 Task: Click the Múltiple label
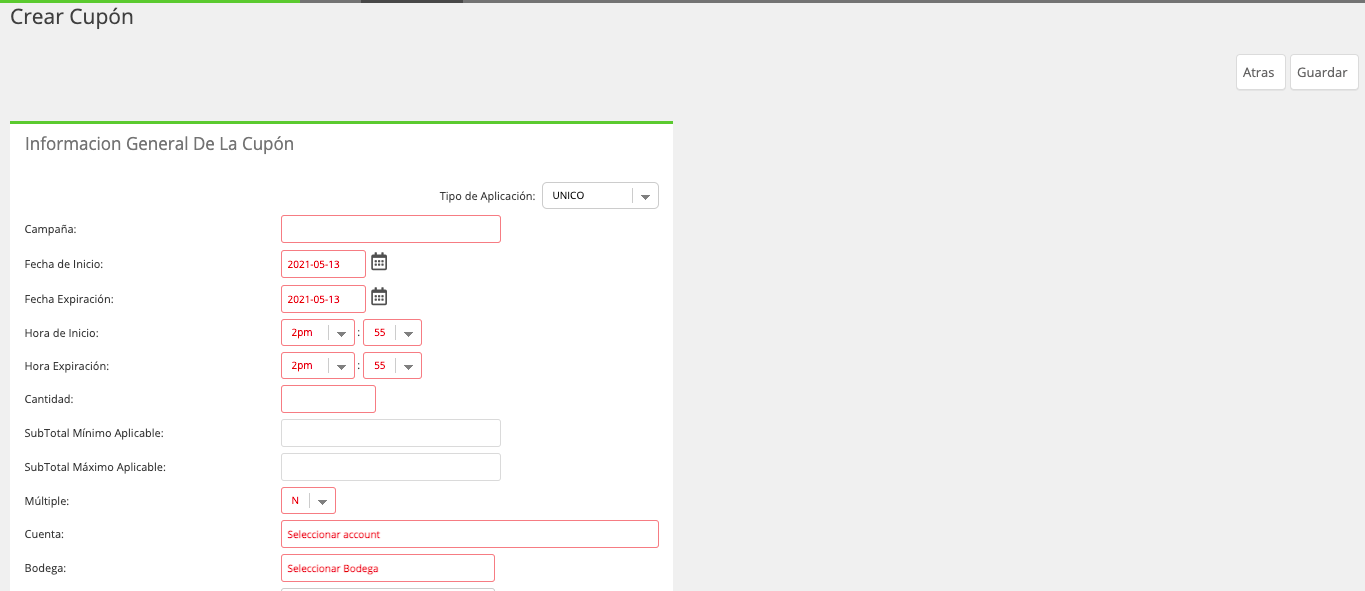click(47, 500)
